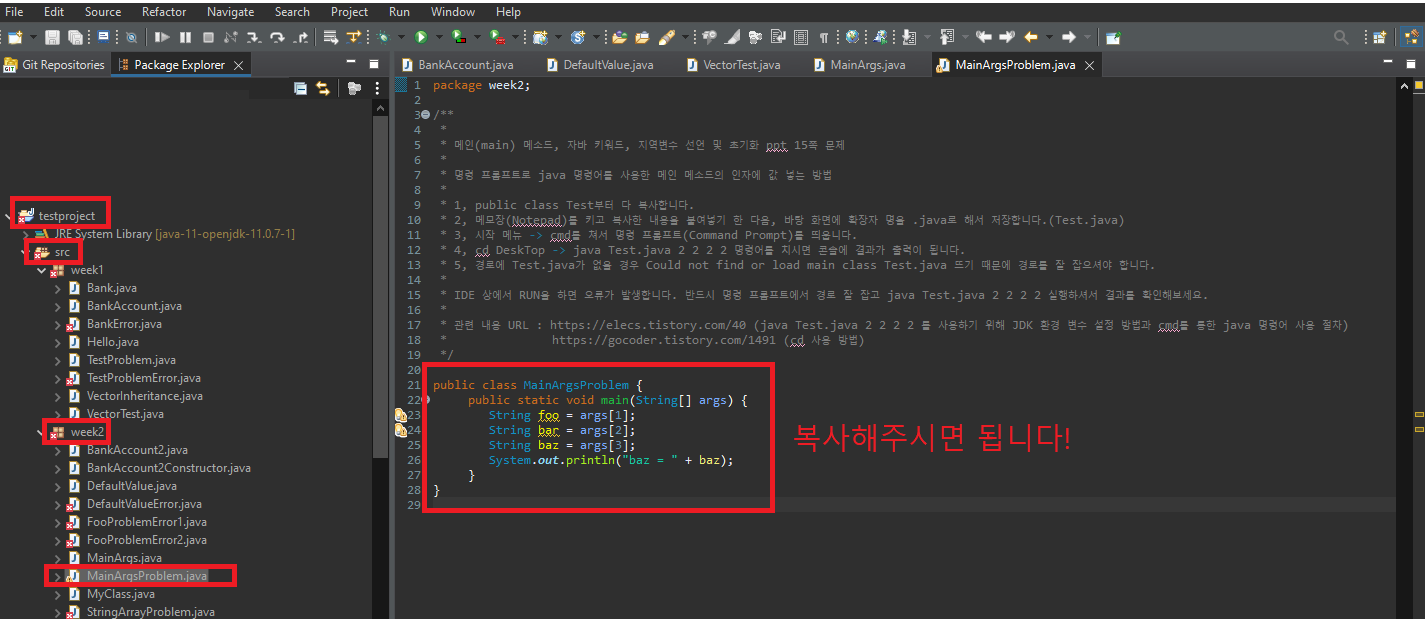Image resolution: width=1425 pixels, height=619 pixels.
Task: Click the Suspend debug icon
Action: coord(185,37)
